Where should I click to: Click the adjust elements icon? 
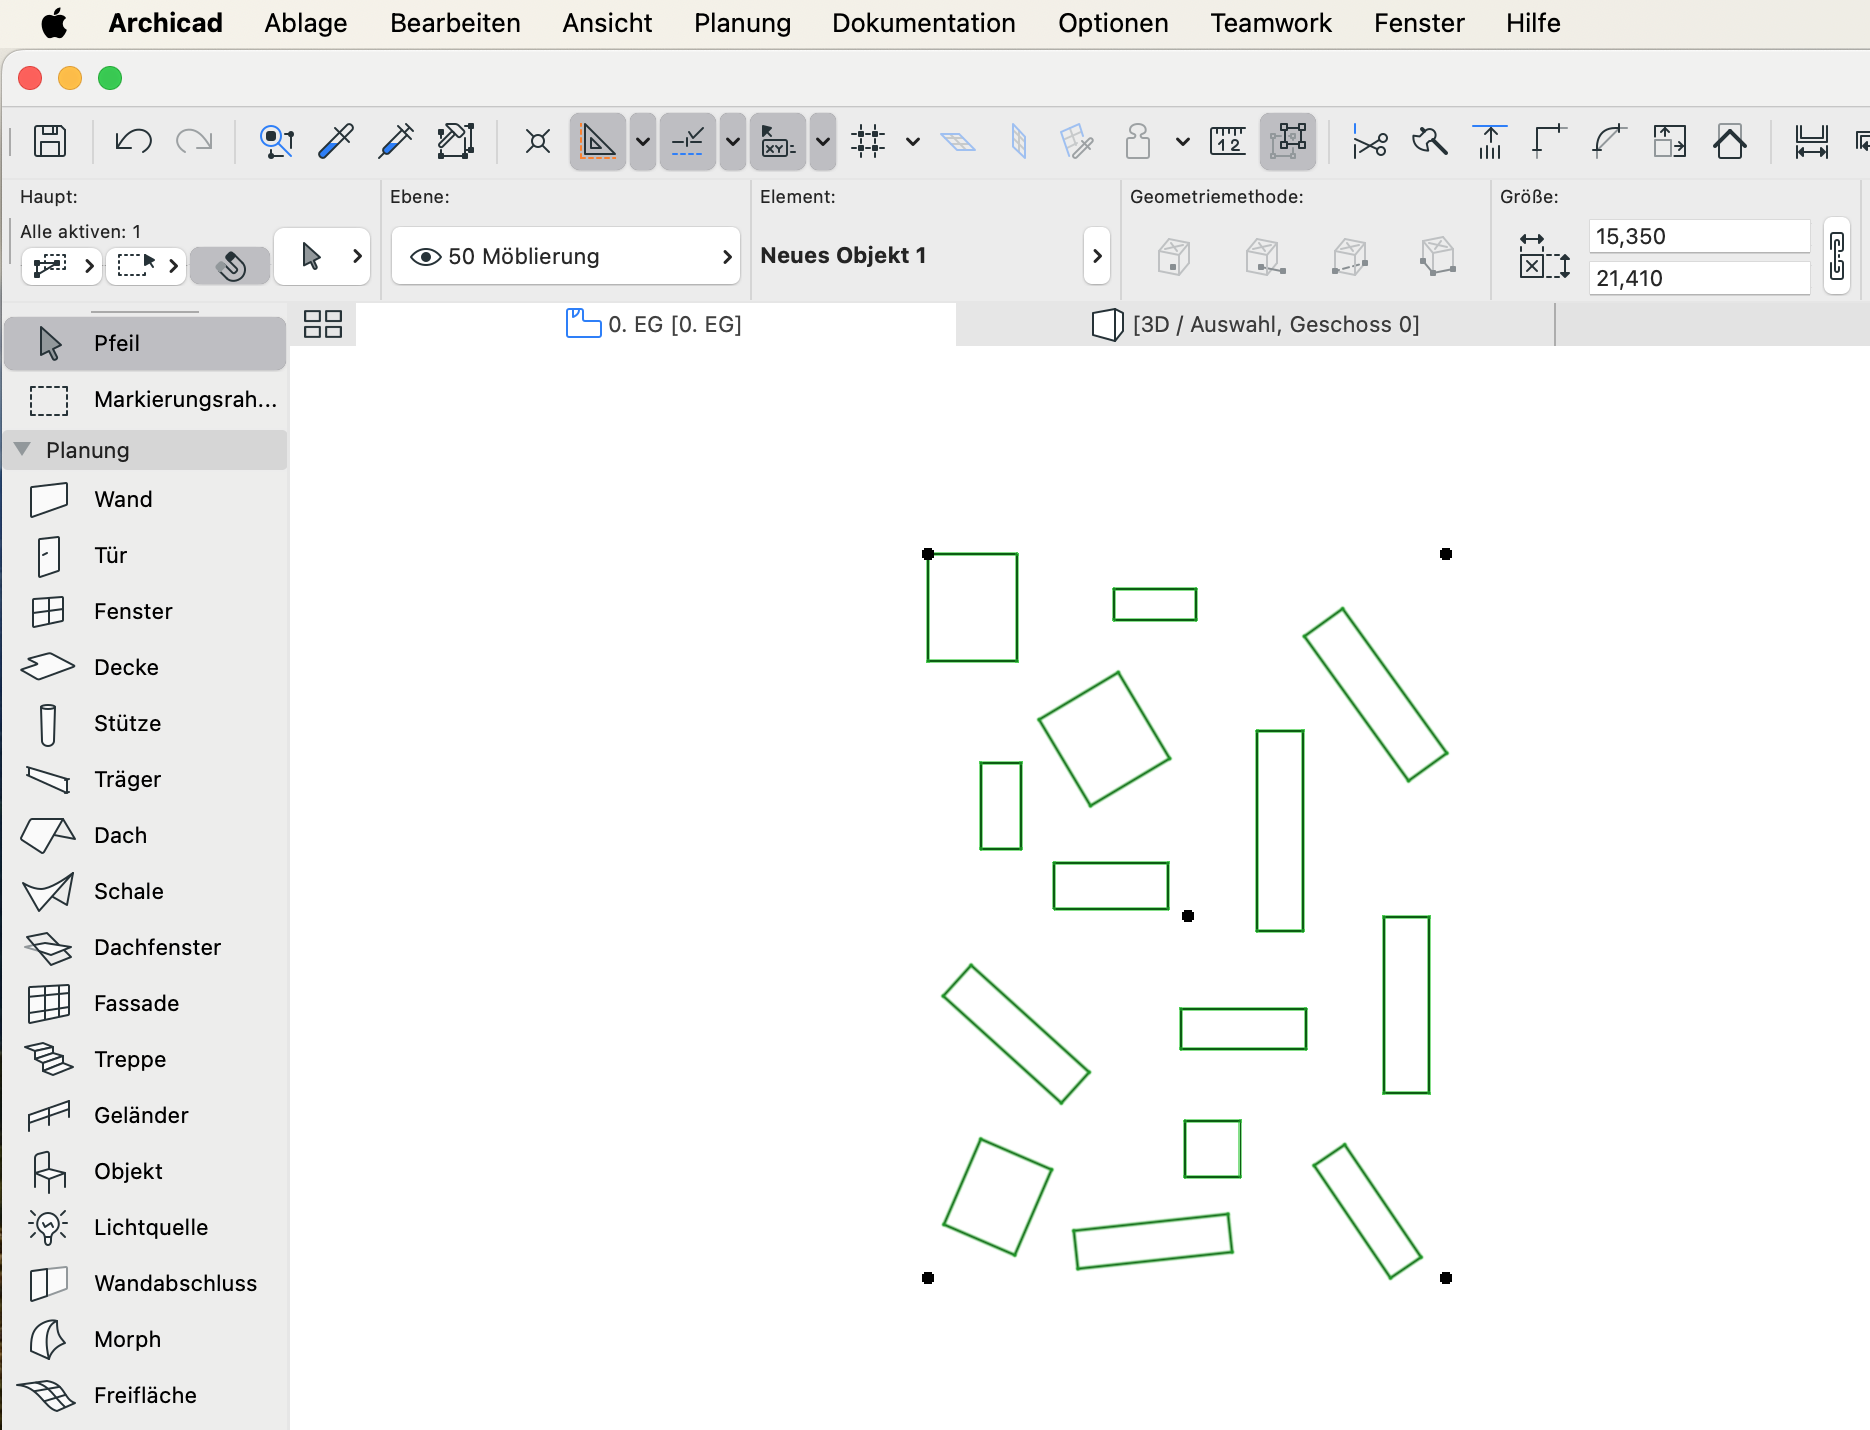[x=1490, y=141]
